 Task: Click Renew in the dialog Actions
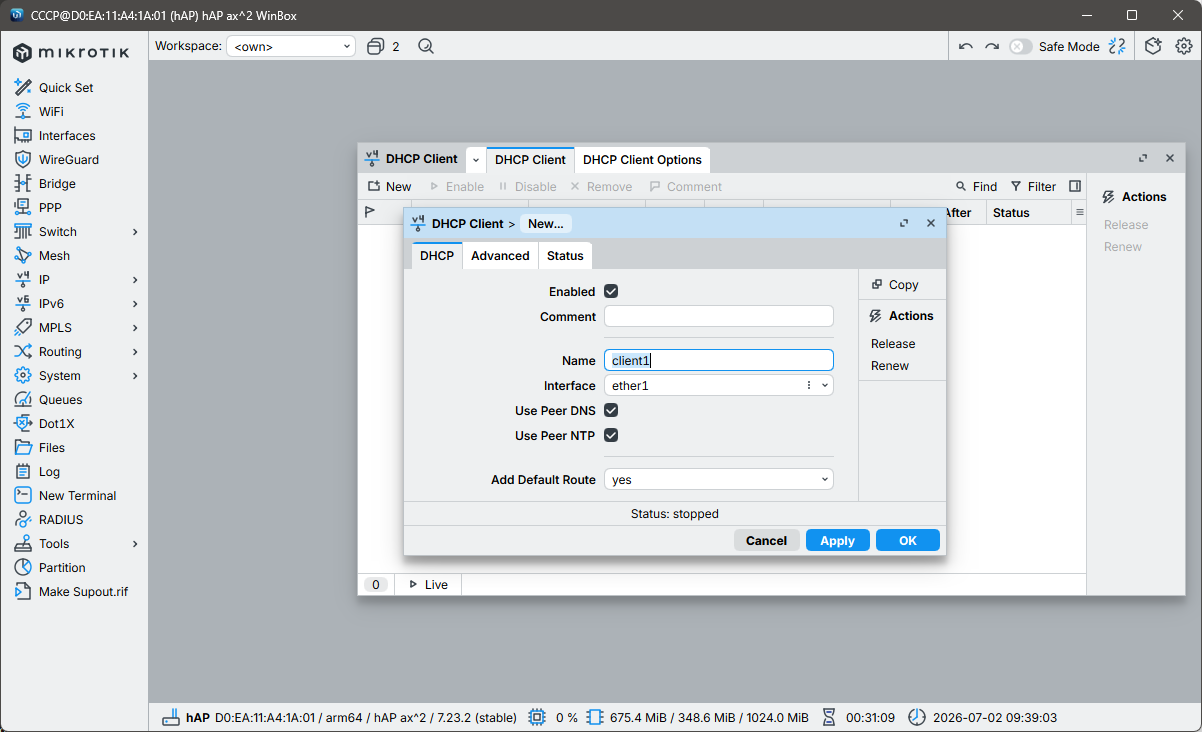click(x=890, y=365)
